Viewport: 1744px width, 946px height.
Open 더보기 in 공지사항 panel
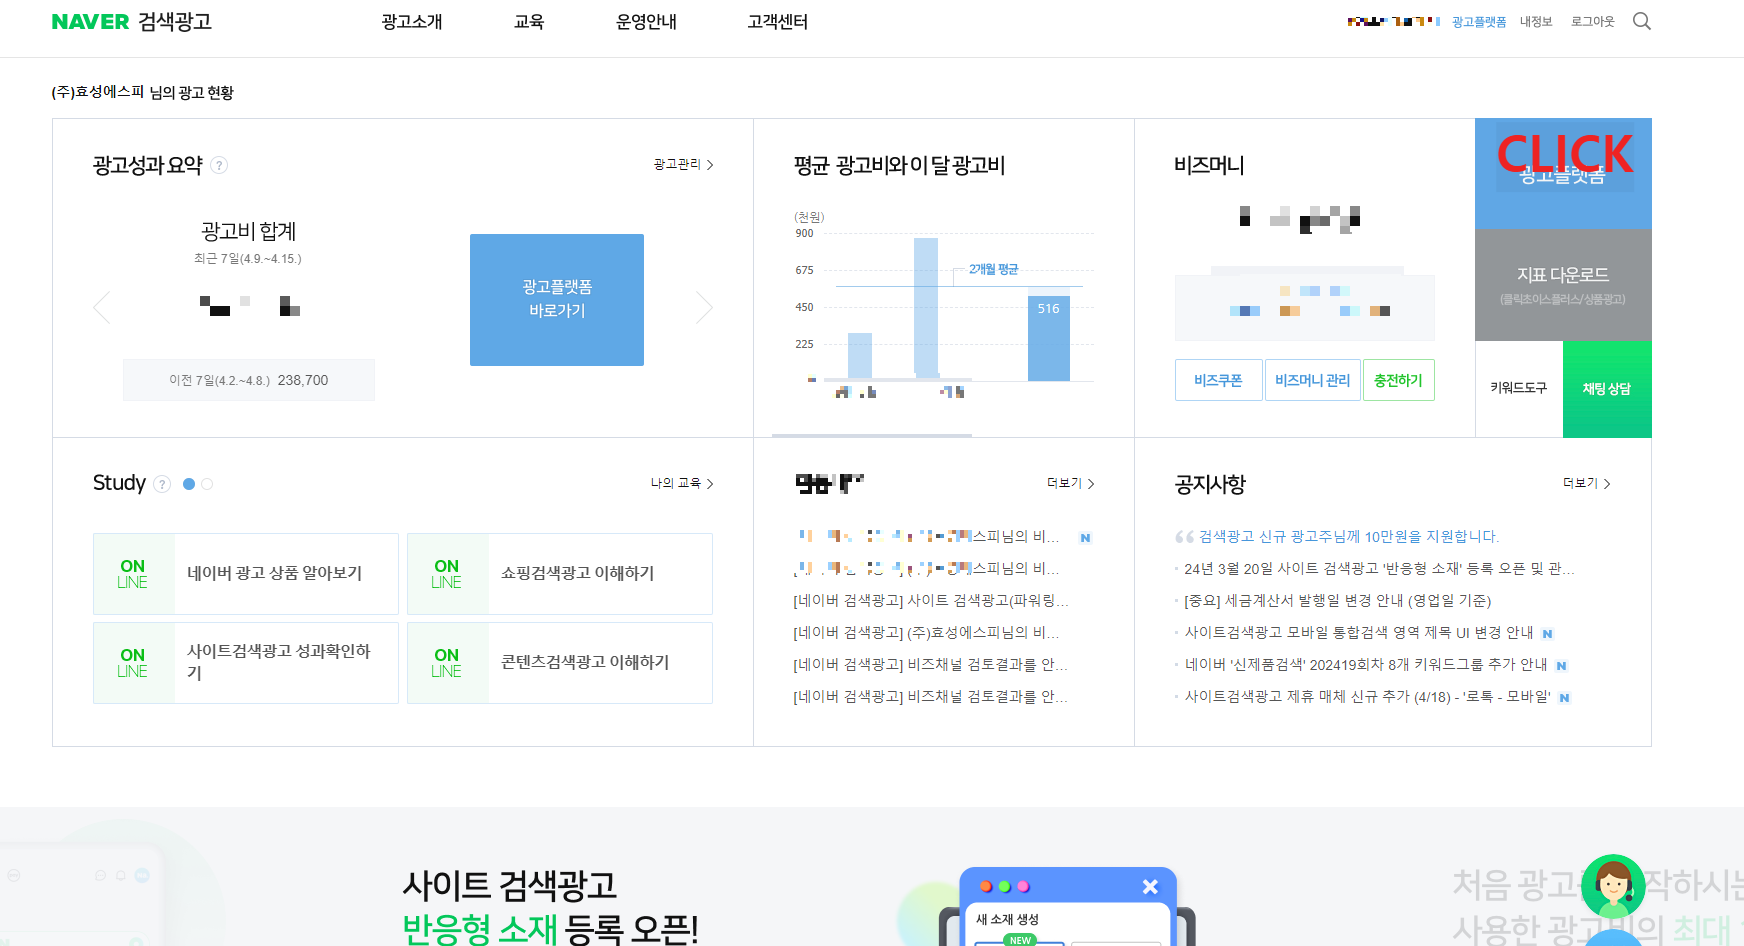(x=1587, y=483)
